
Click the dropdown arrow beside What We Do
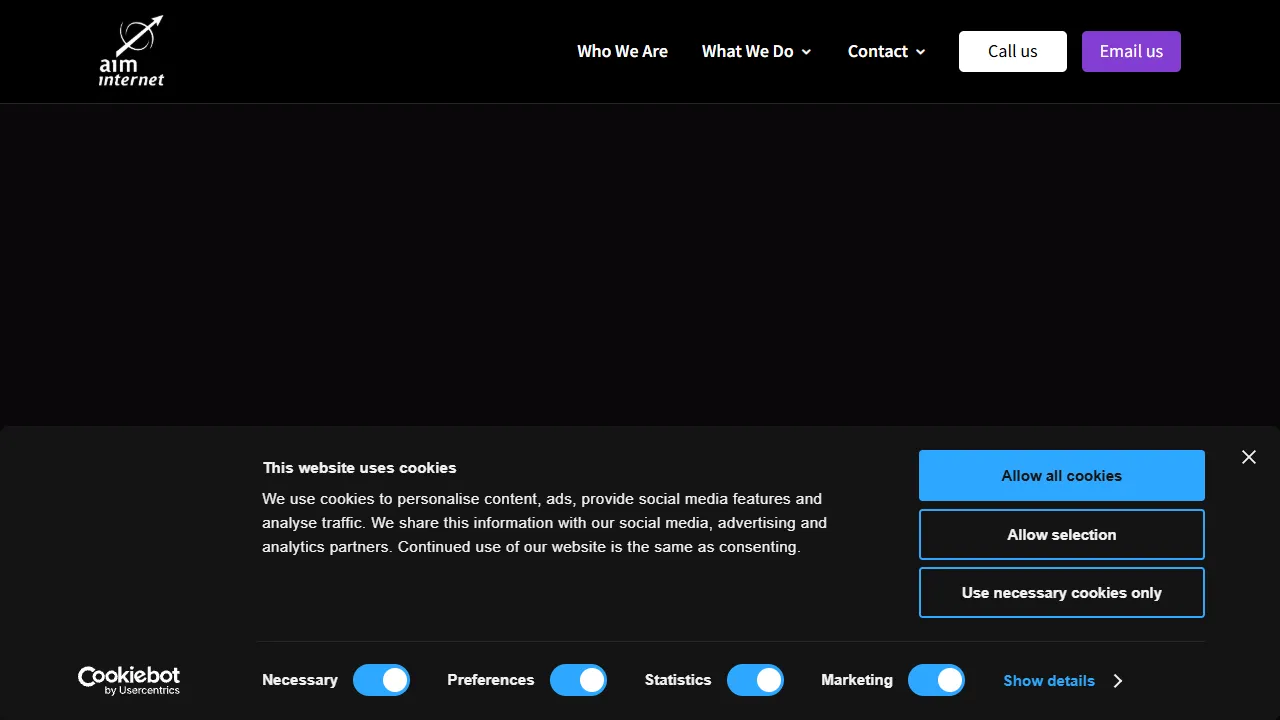(x=807, y=51)
